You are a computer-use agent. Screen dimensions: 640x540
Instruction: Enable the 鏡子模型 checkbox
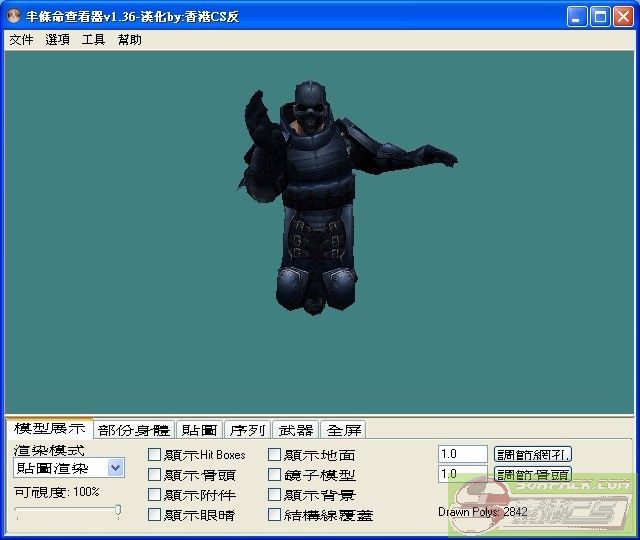(x=275, y=475)
